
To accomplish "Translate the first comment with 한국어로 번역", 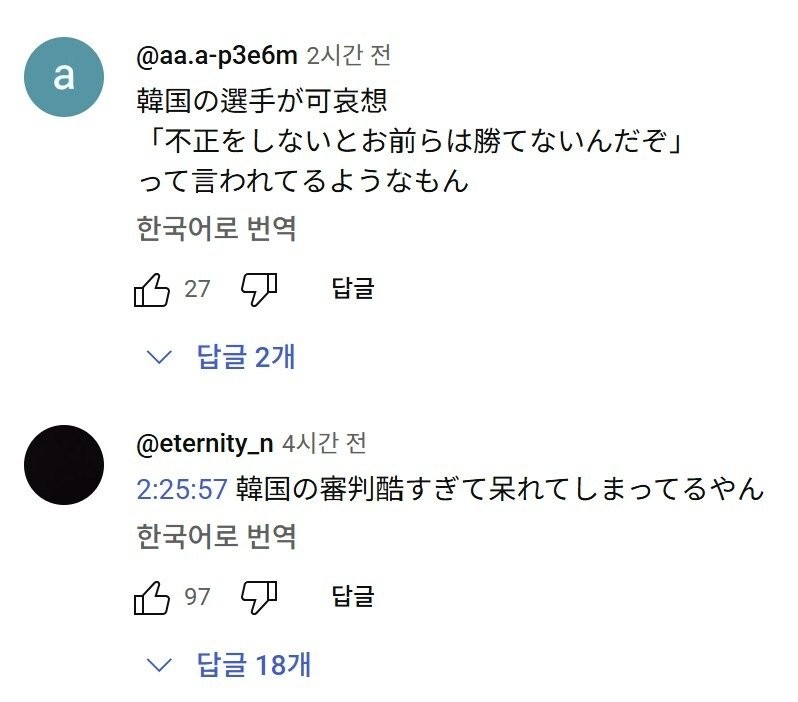I will click(x=216, y=228).
